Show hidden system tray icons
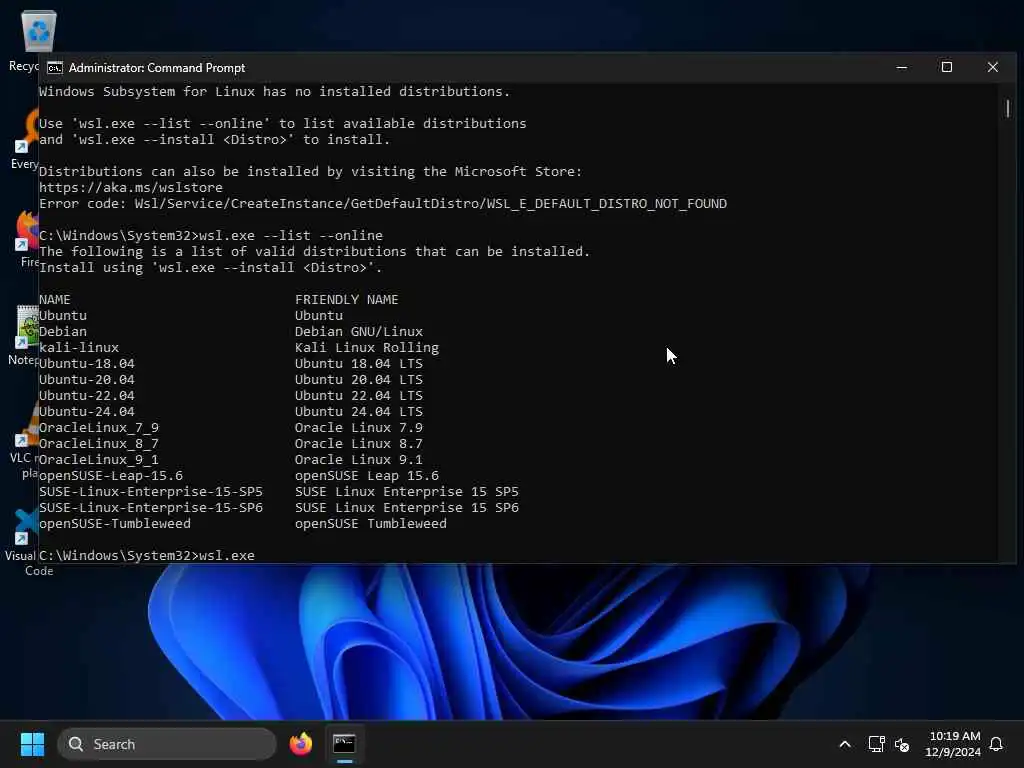The width and height of the screenshot is (1024, 768). (844, 744)
